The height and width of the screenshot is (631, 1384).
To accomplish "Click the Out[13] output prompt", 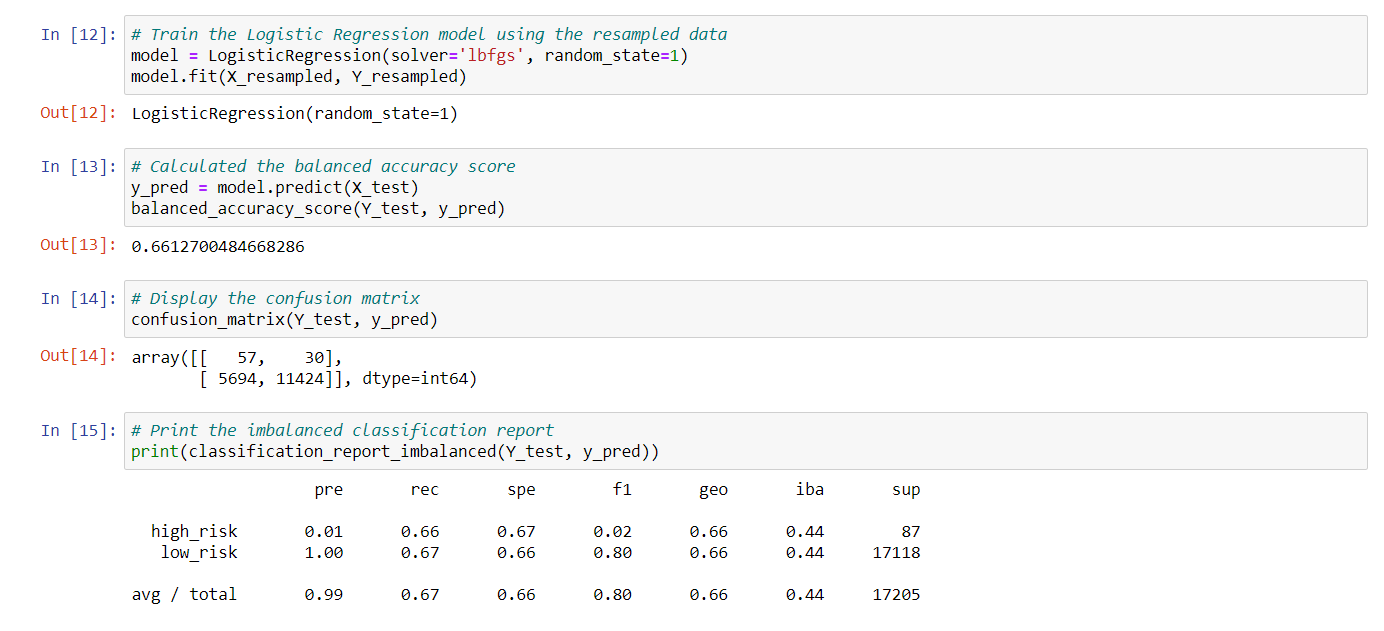I will pos(78,245).
